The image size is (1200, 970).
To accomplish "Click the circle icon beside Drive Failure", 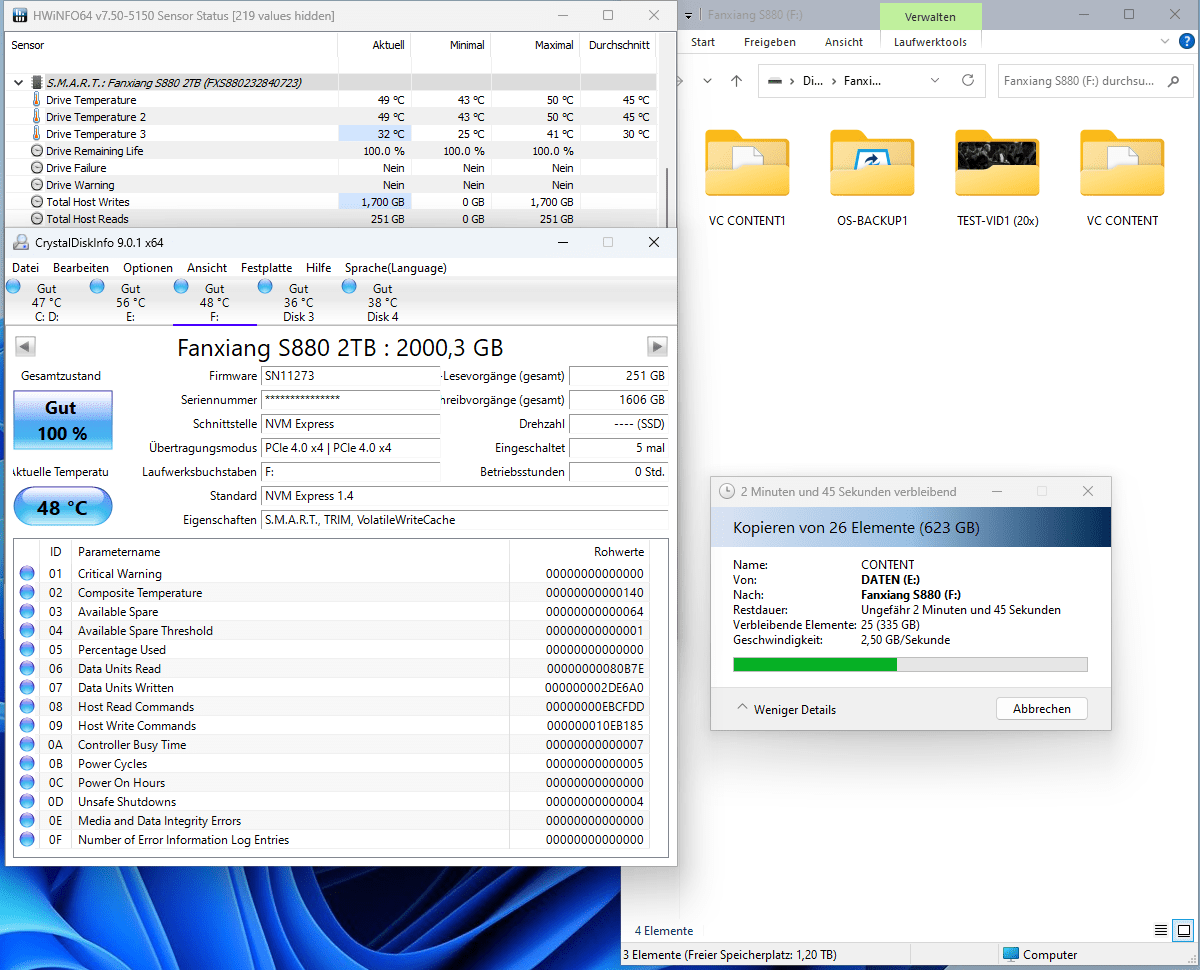I will pos(37,168).
